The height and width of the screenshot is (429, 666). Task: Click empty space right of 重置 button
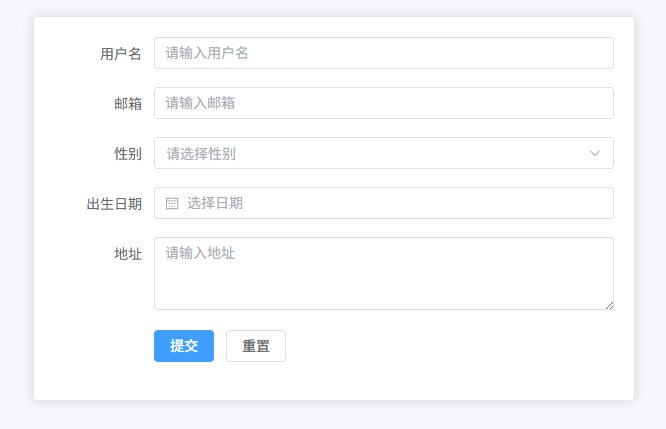click(450, 346)
